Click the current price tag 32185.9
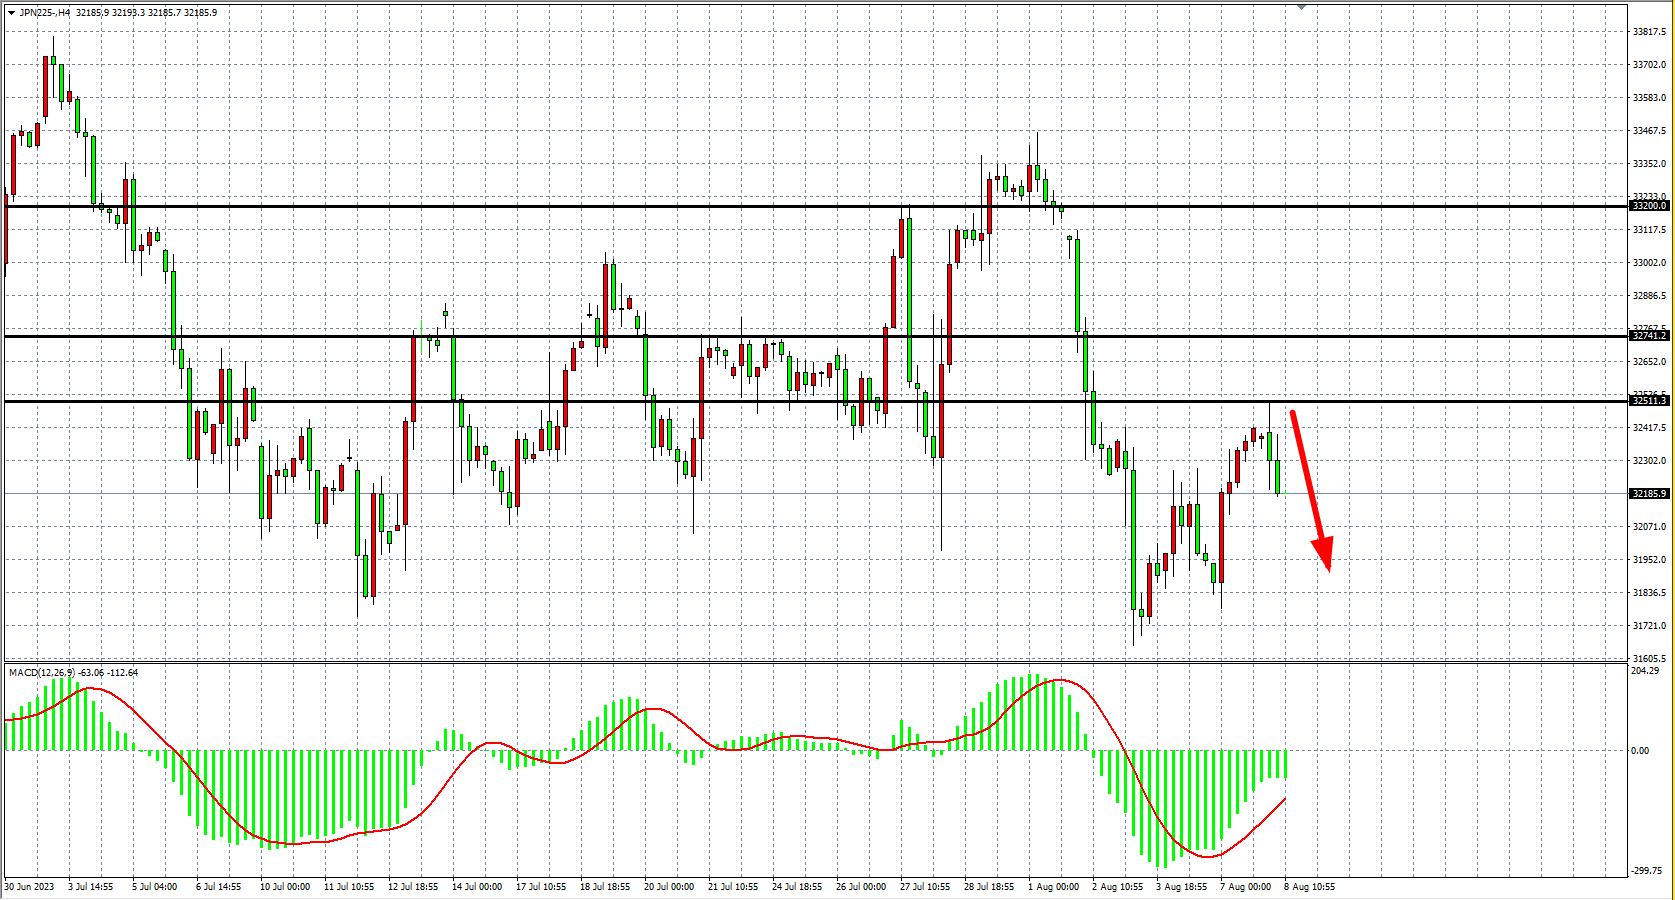 pos(1649,494)
